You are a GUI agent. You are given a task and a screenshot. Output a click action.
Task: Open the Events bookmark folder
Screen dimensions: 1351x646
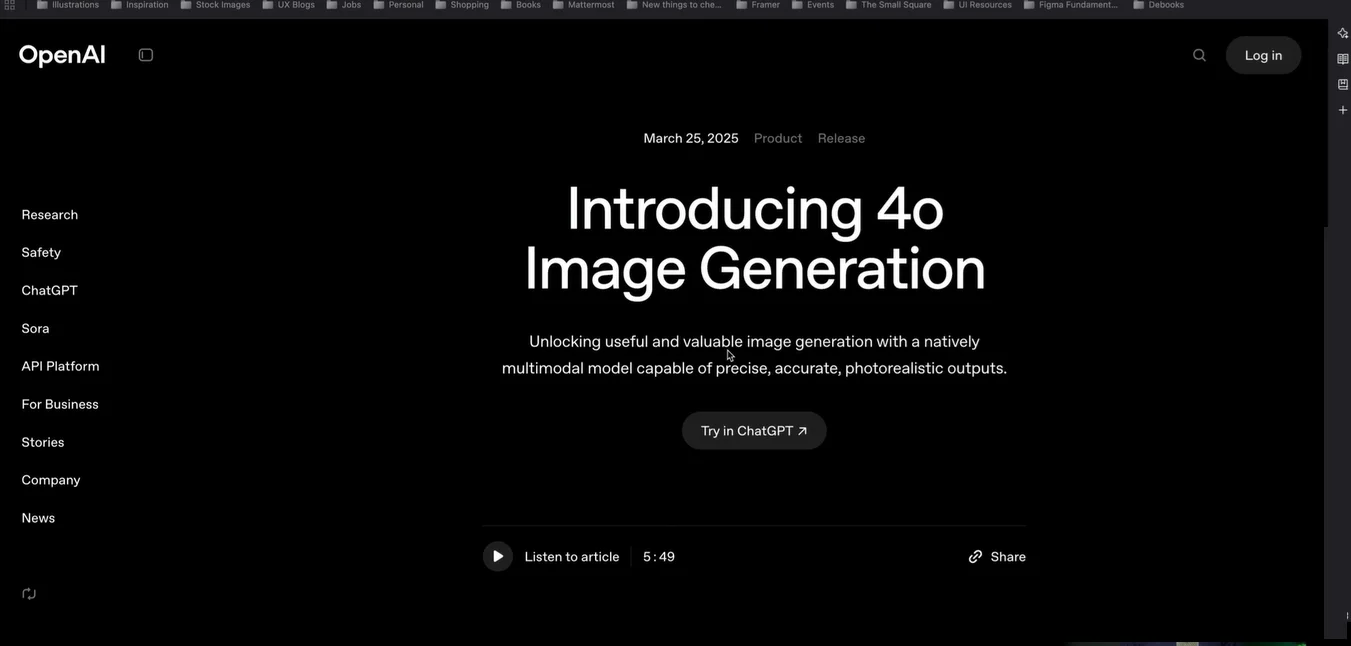813,5
